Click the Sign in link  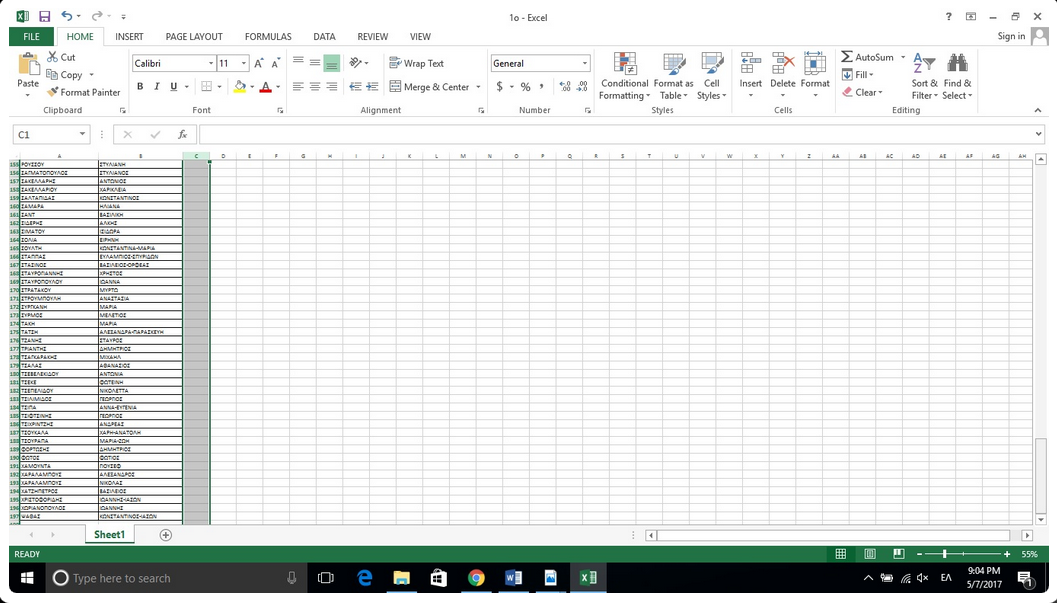coord(1011,37)
